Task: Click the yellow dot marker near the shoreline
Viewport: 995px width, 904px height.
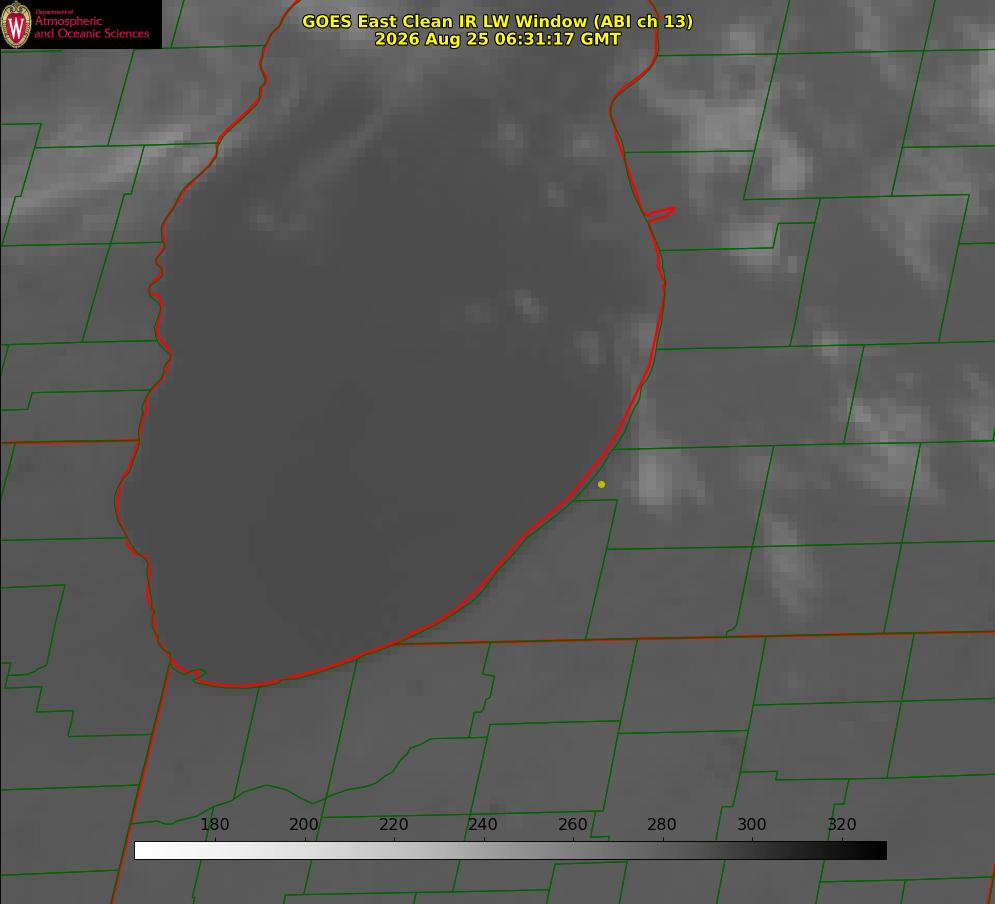Action: coord(601,485)
